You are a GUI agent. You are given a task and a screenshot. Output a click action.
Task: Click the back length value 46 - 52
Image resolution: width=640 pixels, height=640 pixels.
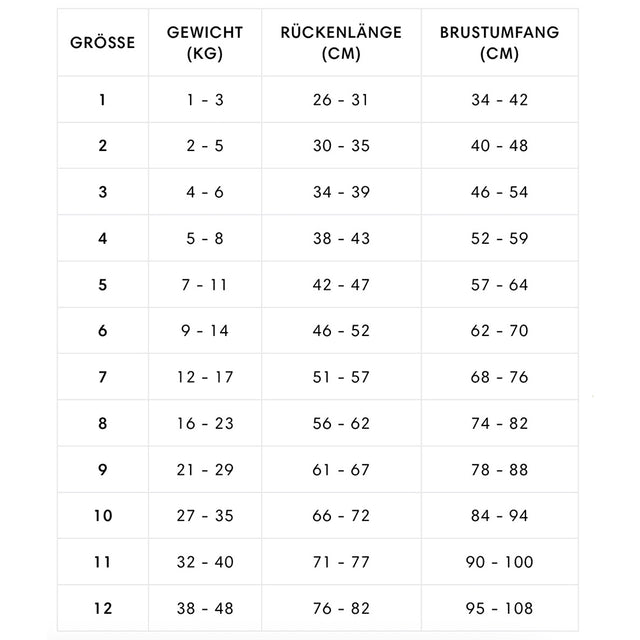[341, 331]
